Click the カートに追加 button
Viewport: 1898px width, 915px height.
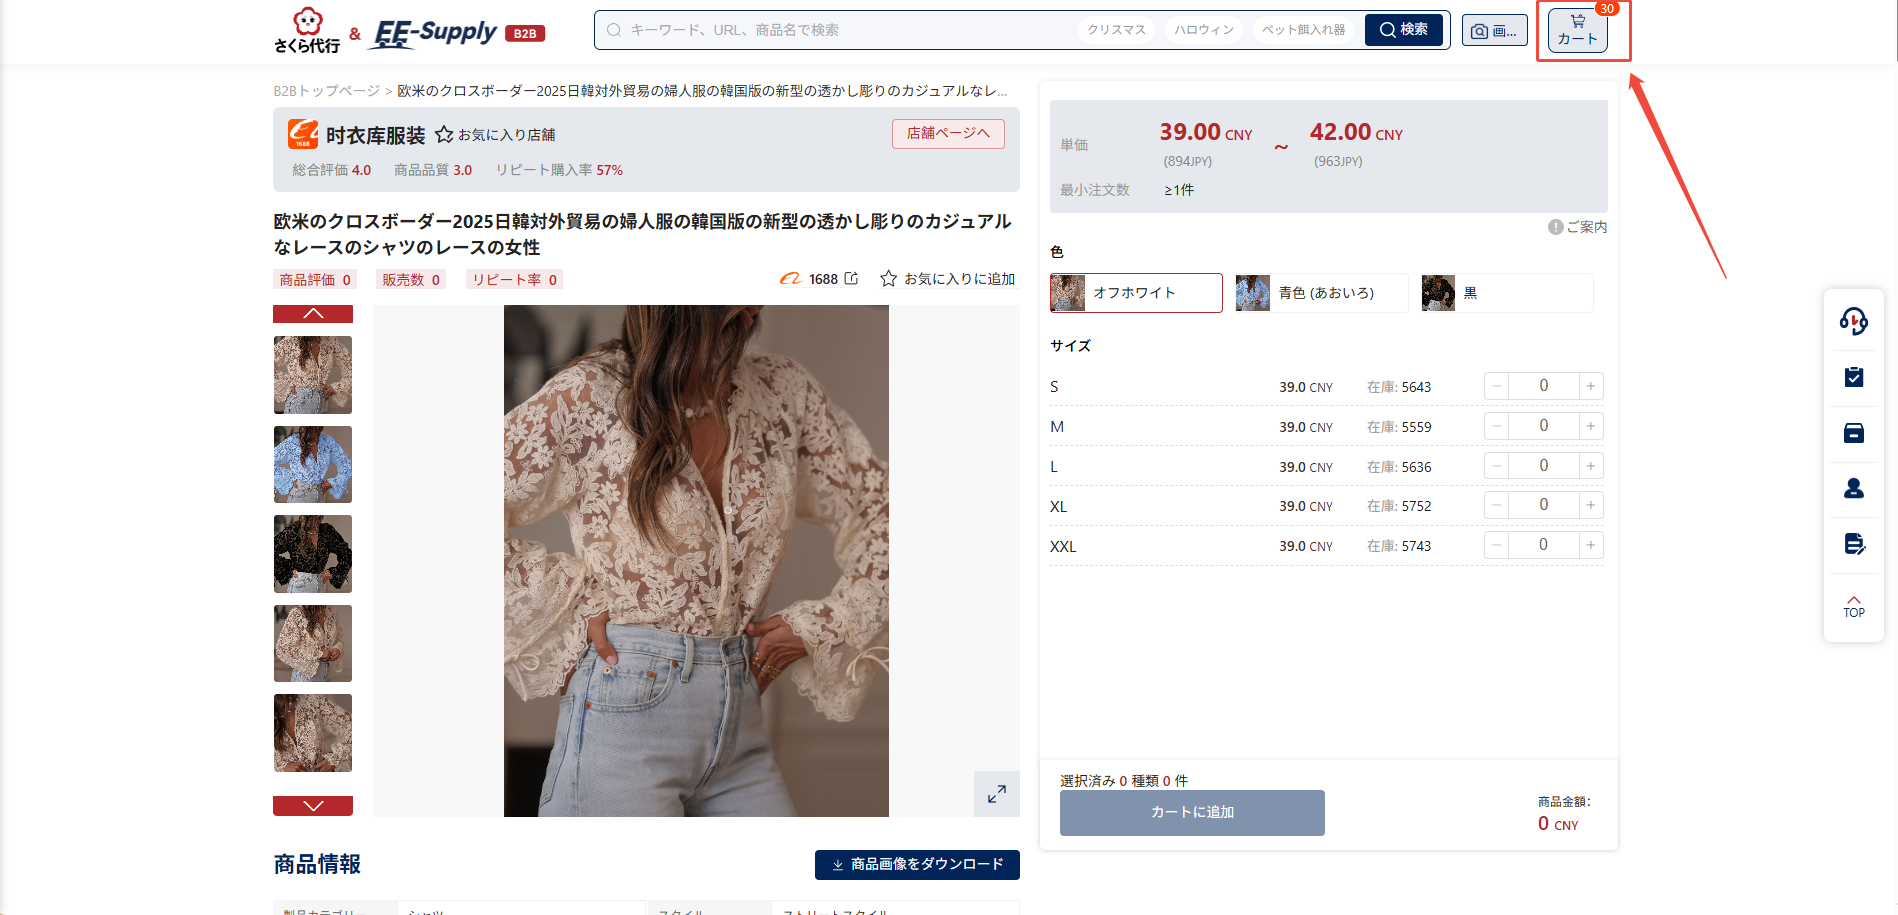point(1191,813)
